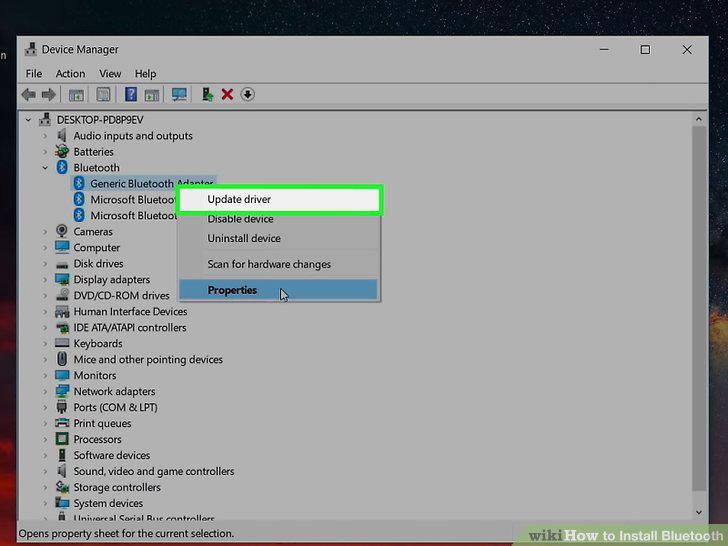Click the Display adapters icon

(x=62, y=279)
